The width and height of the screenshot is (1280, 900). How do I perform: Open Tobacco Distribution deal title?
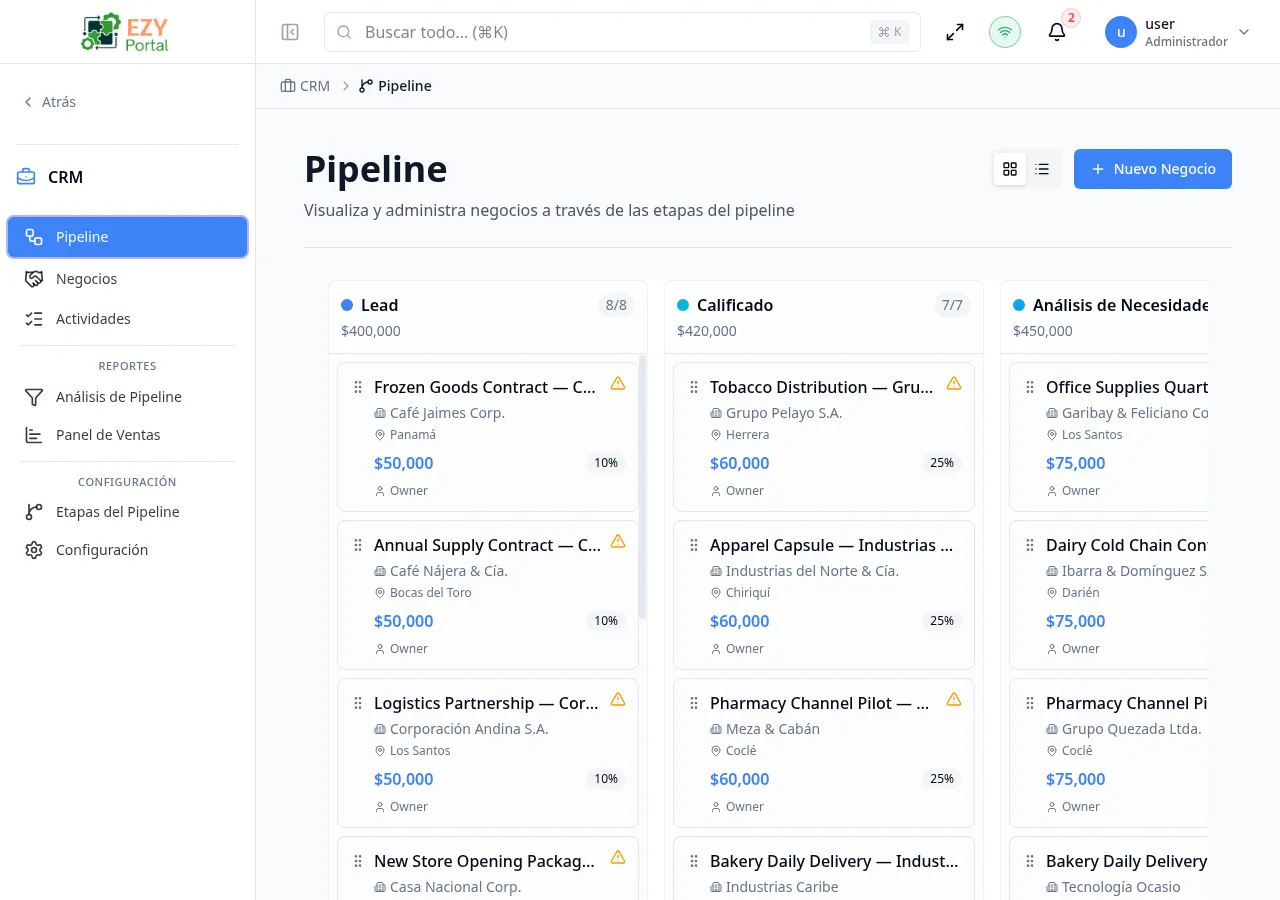(821, 387)
